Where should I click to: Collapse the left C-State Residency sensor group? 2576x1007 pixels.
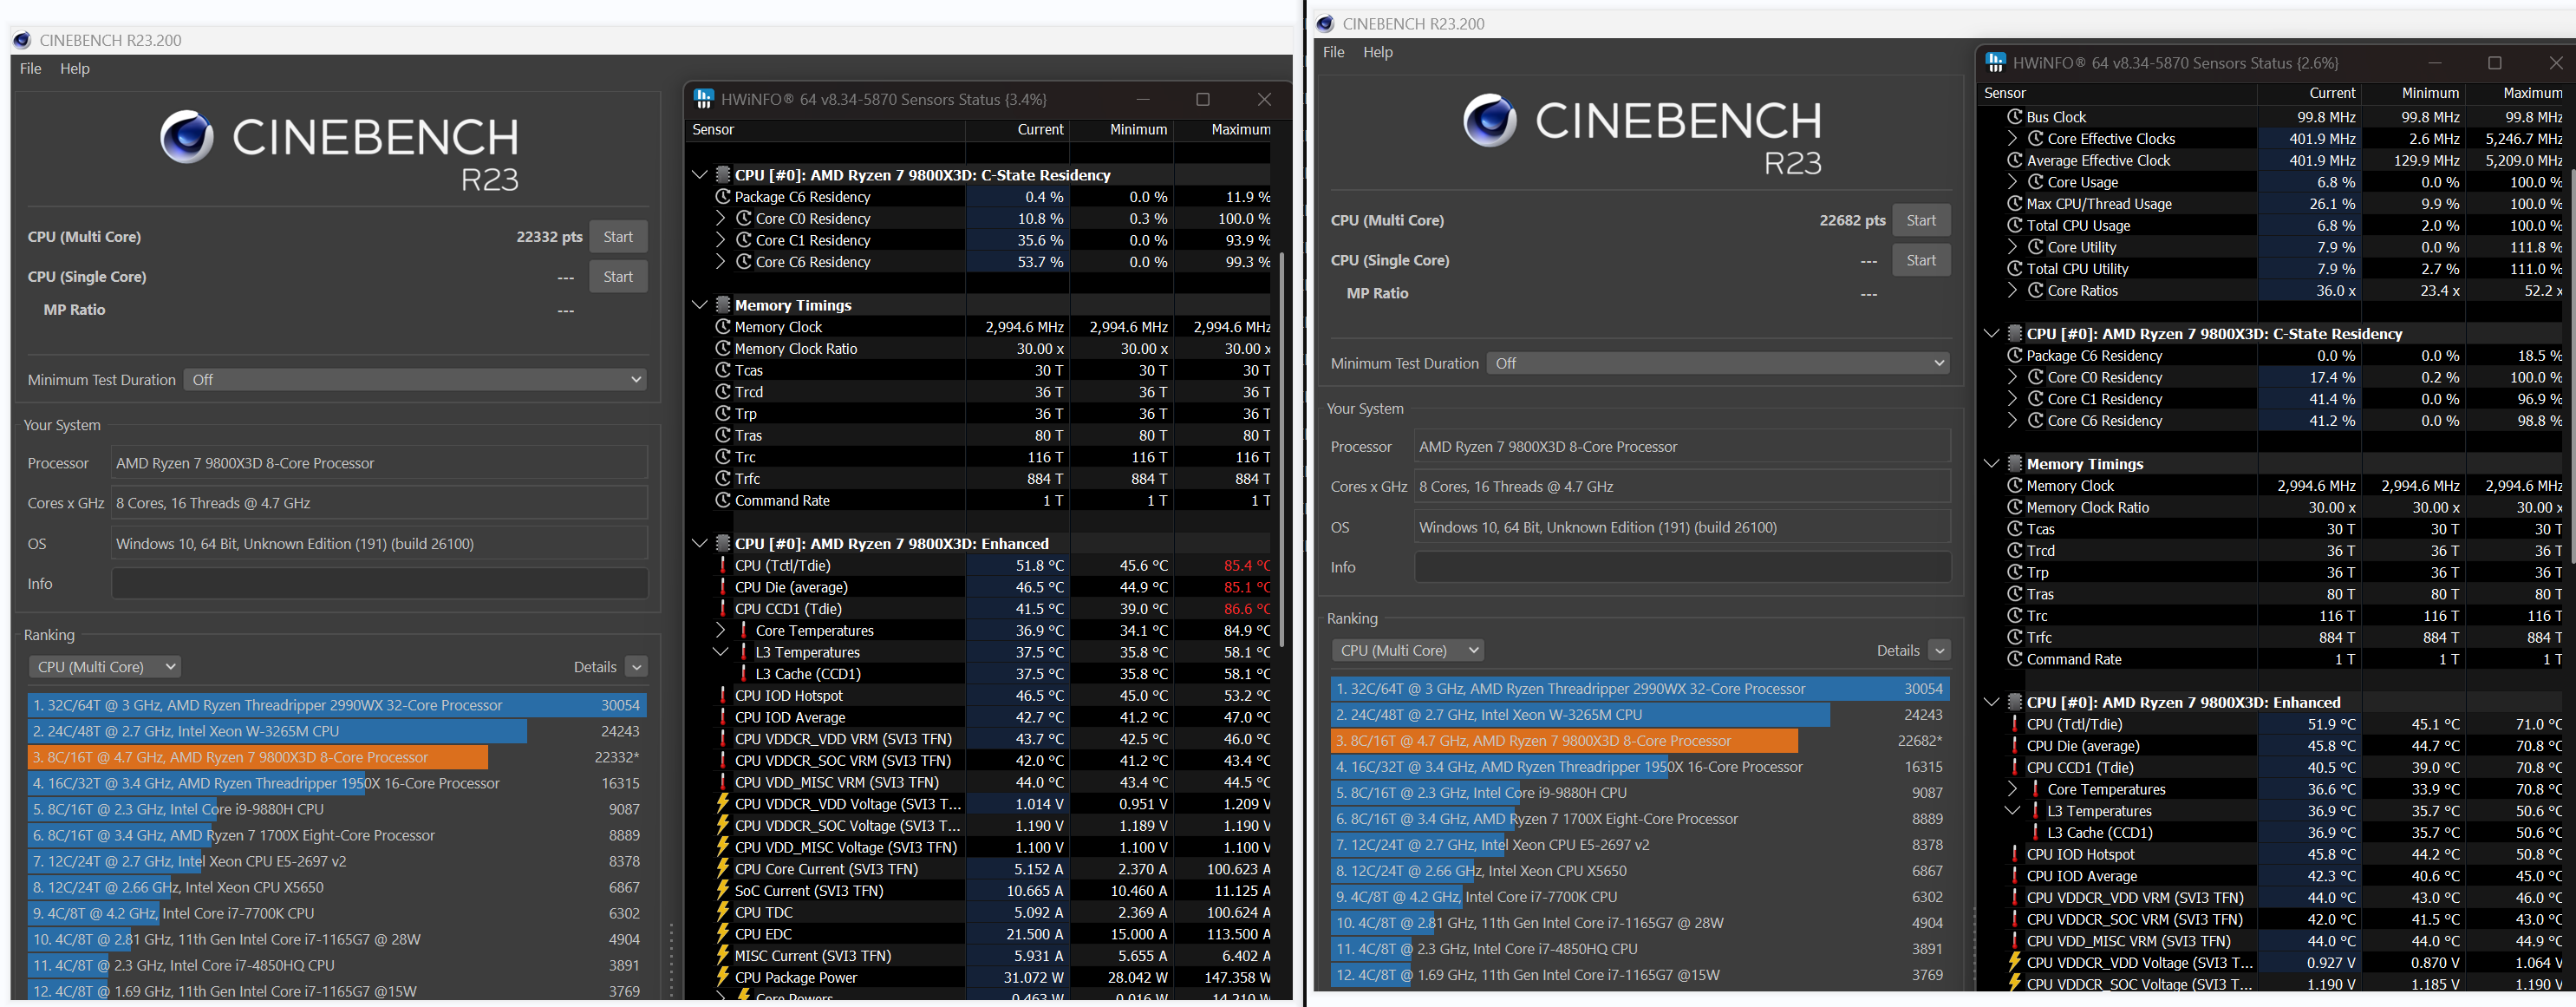pos(699,174)
